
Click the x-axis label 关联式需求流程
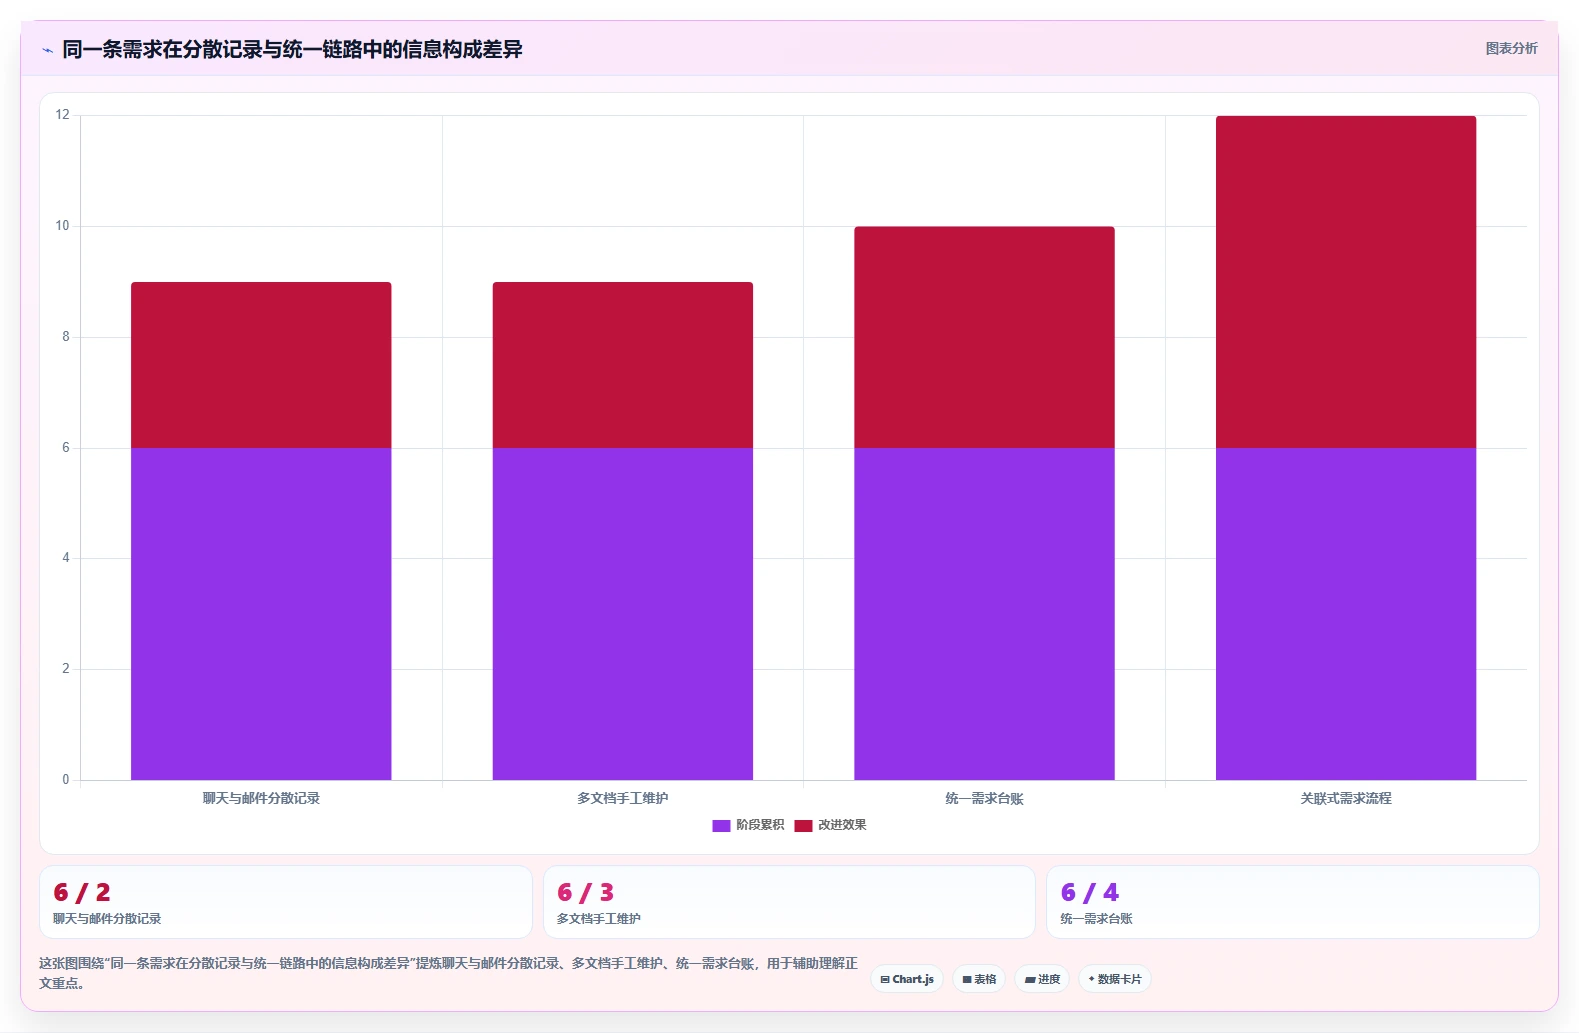pyautogui.click(x=1346, y=798)
